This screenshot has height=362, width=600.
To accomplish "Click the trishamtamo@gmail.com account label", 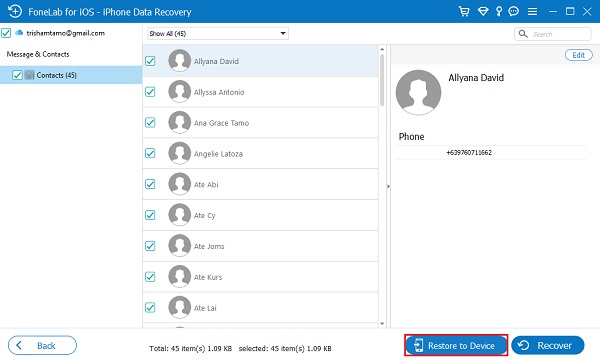I will click(x=65, y=33).
